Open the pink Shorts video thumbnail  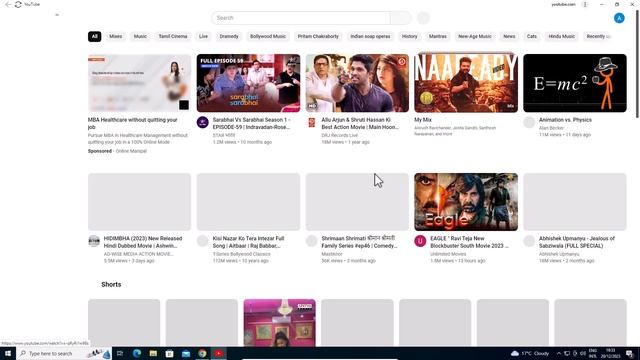pos(280,323)
